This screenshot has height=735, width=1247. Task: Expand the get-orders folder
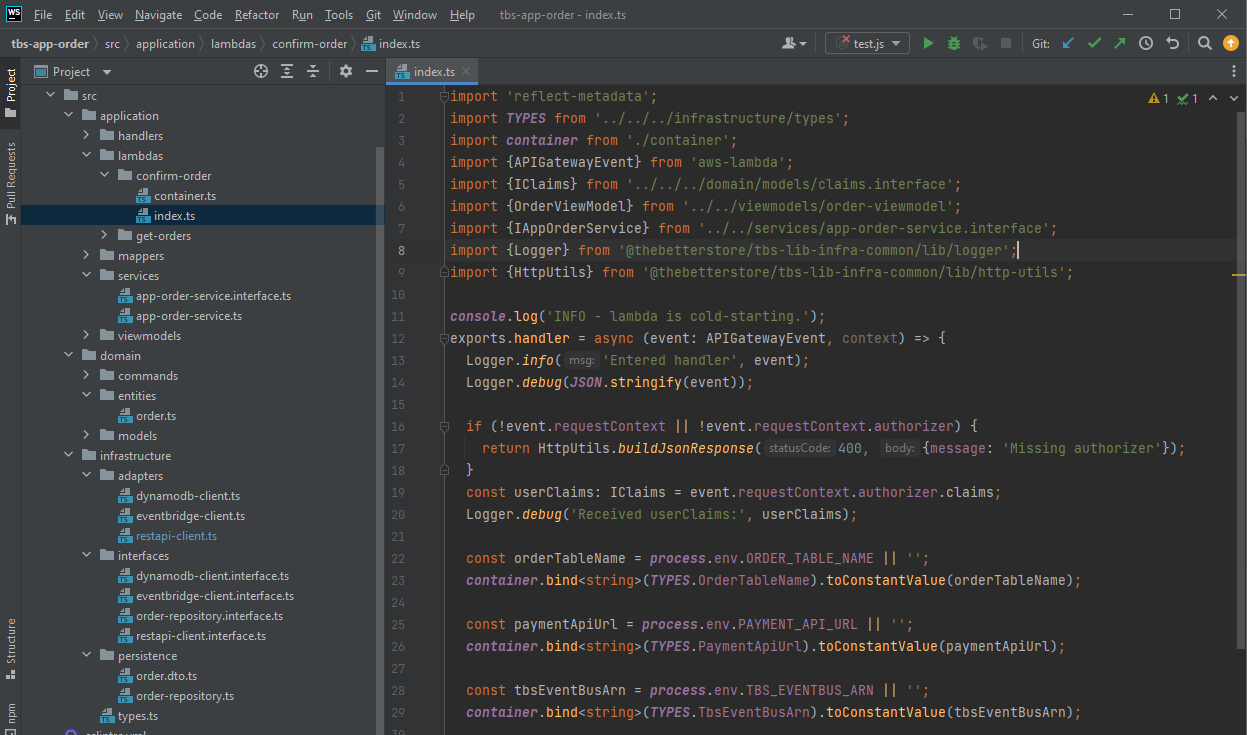pos(104,236)
